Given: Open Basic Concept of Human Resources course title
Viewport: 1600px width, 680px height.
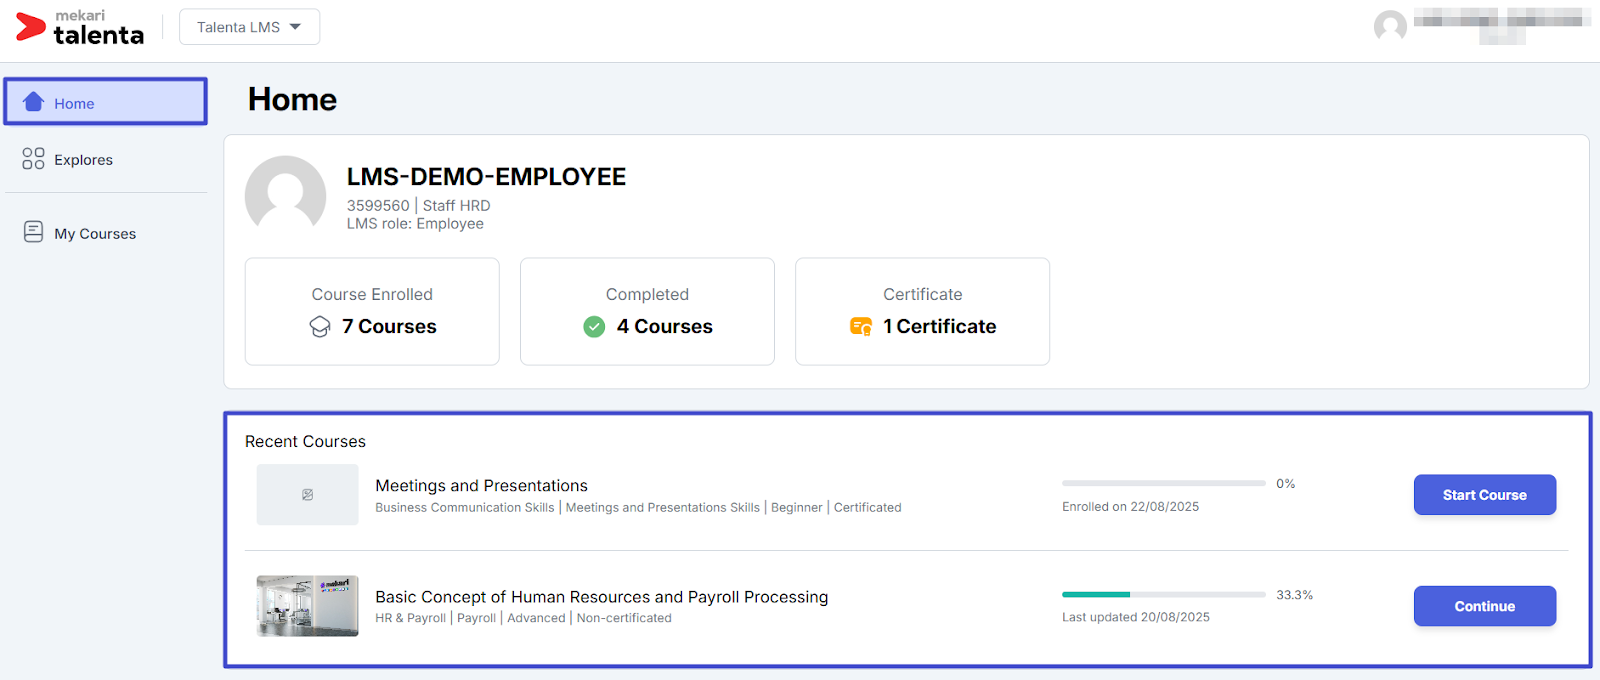Looking at the screenshot, I should coord(601,597).
